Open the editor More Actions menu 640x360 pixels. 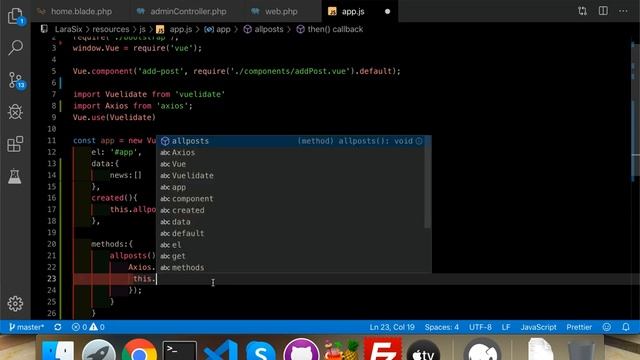point(623,11)
